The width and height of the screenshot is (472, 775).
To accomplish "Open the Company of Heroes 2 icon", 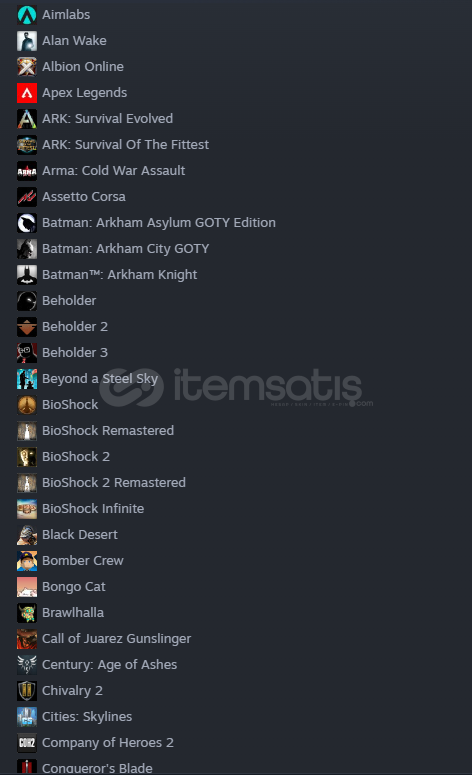I will (x=27, y=743).
